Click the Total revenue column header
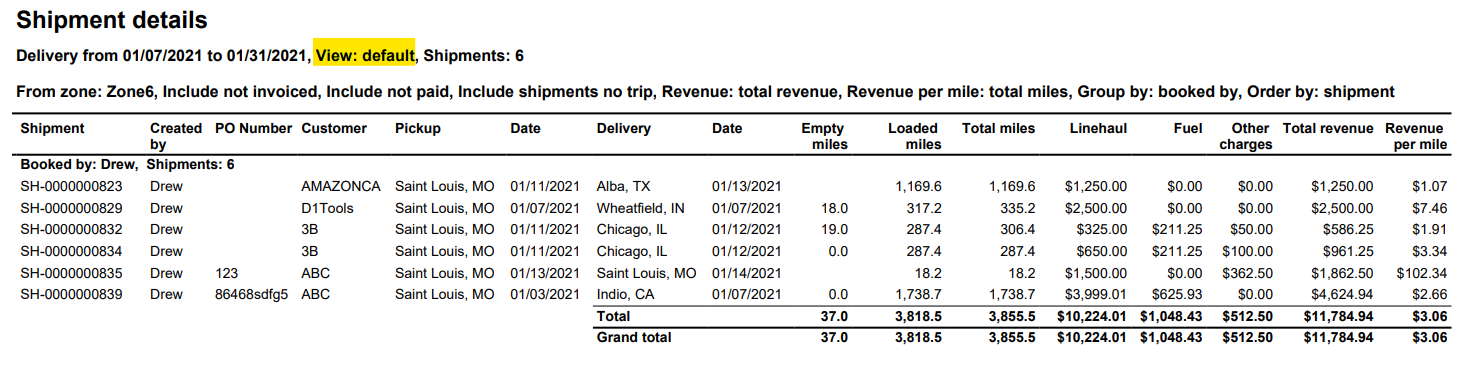This screenshot has height=380, width=1474. coord(1328,128)
